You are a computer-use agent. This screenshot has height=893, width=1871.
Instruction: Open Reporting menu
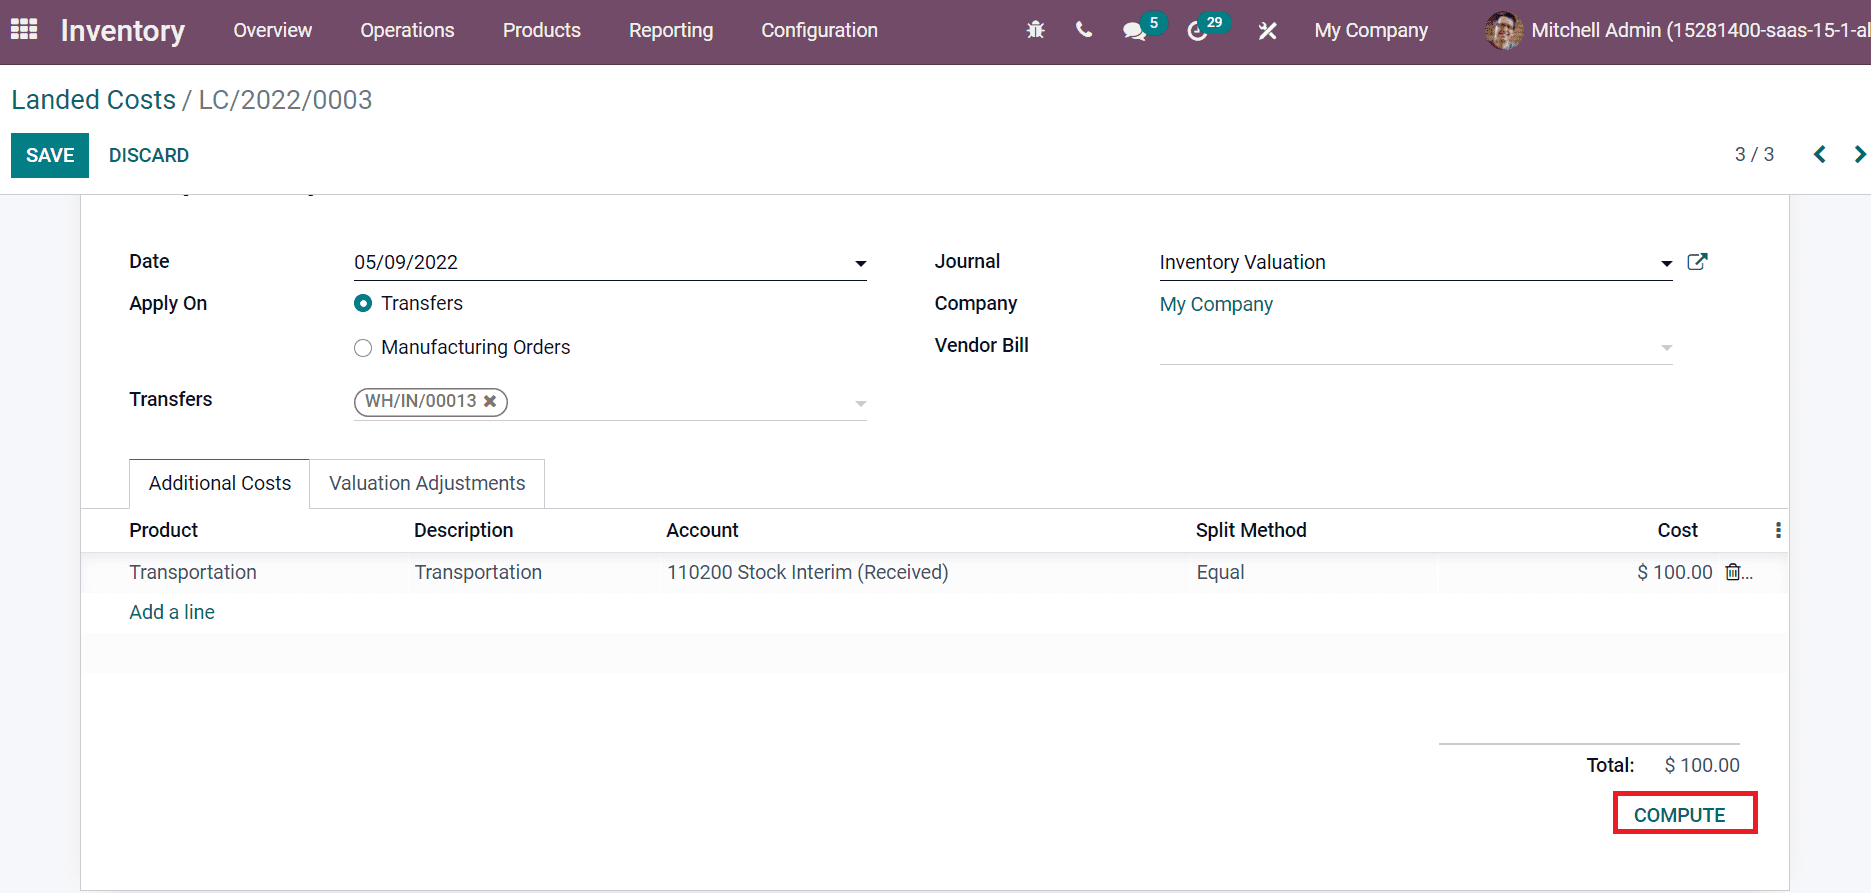tap(671, 30)
